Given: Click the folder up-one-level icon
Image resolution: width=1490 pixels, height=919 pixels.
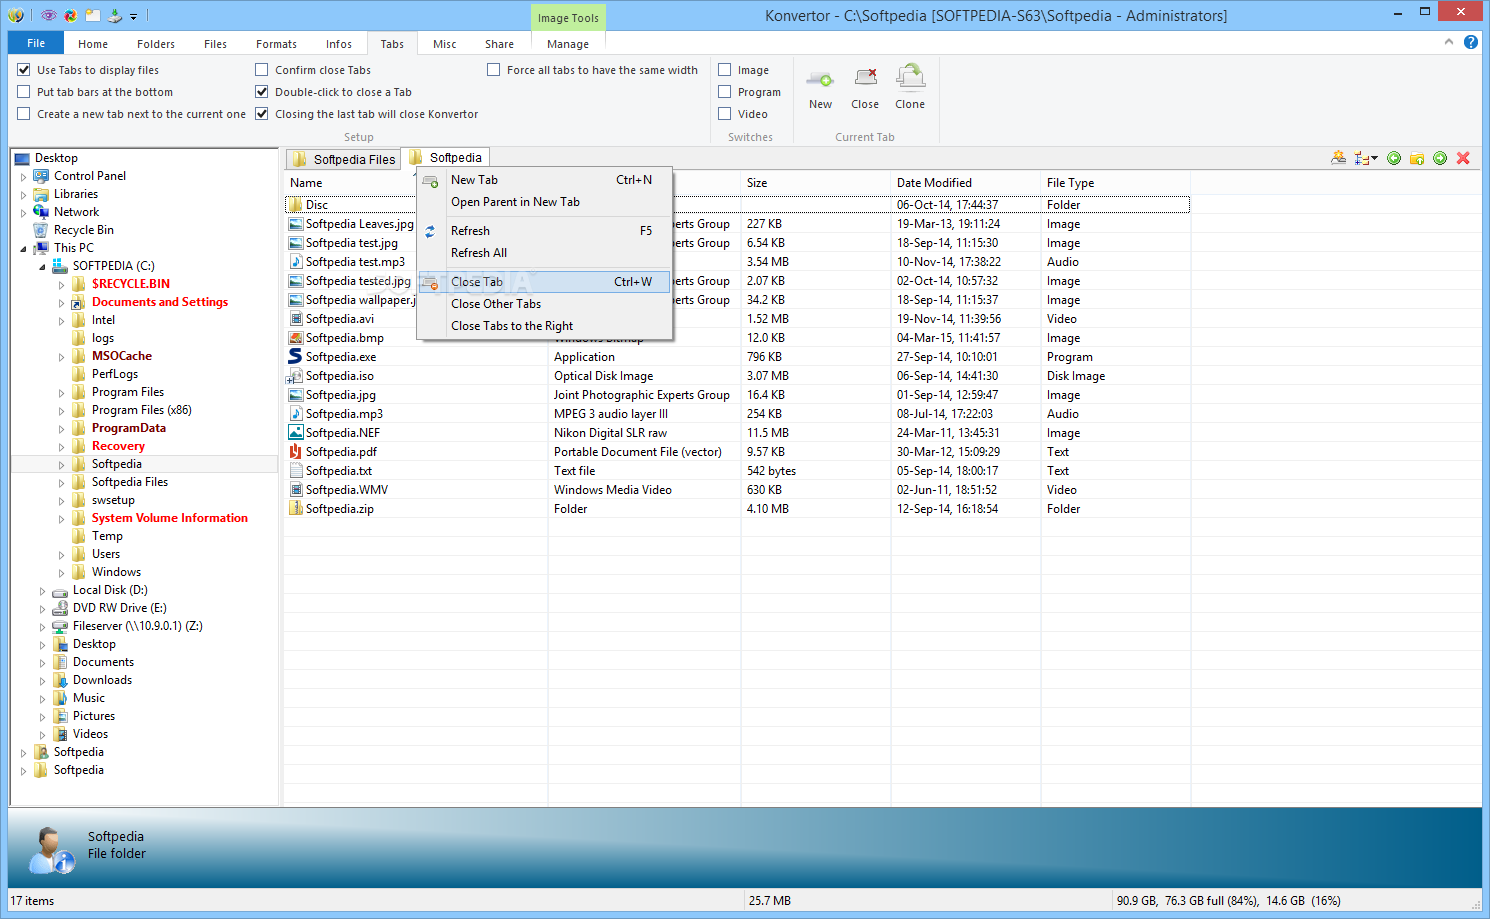Looking at the screenshot, I should [1417, 158].
